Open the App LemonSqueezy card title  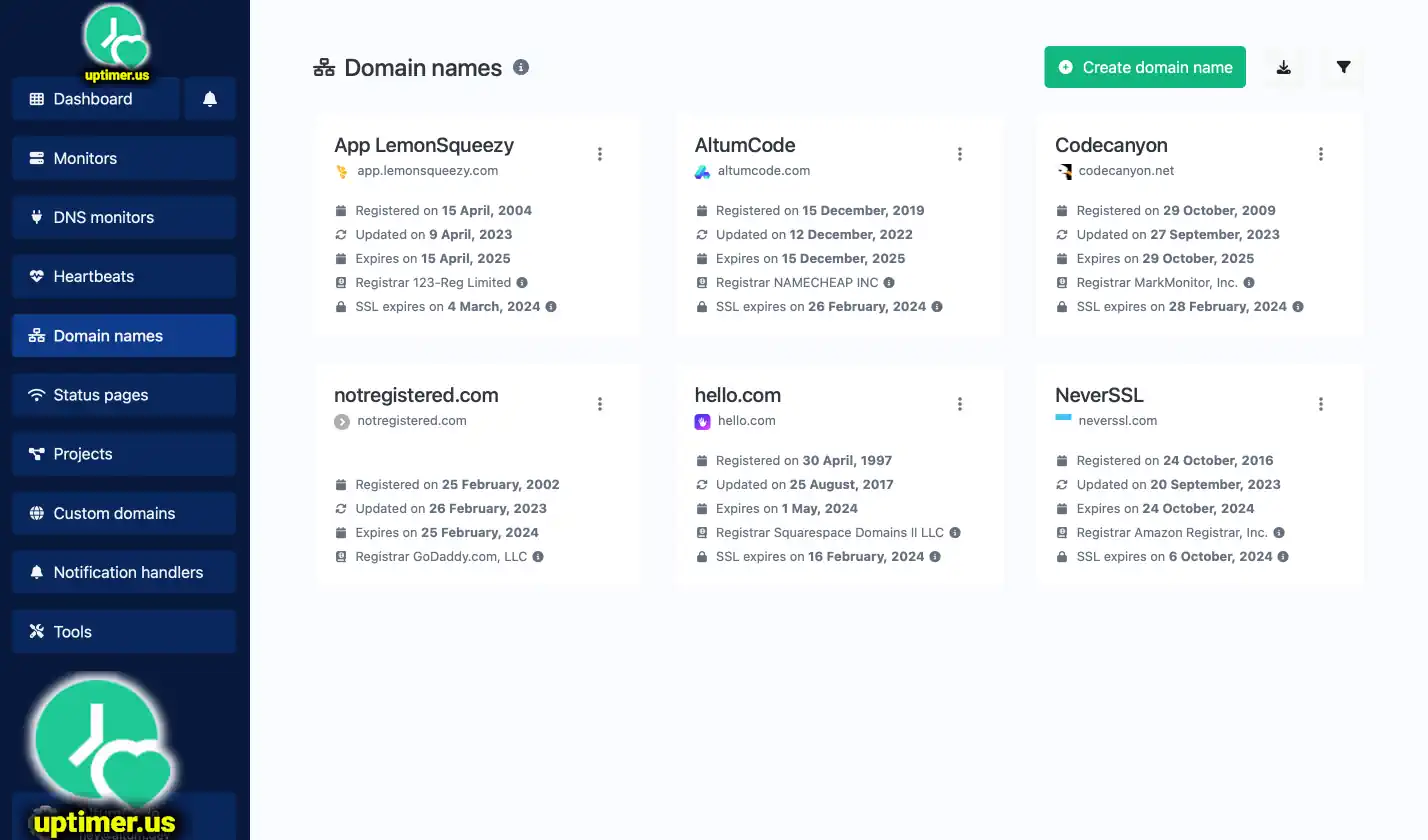424,145
